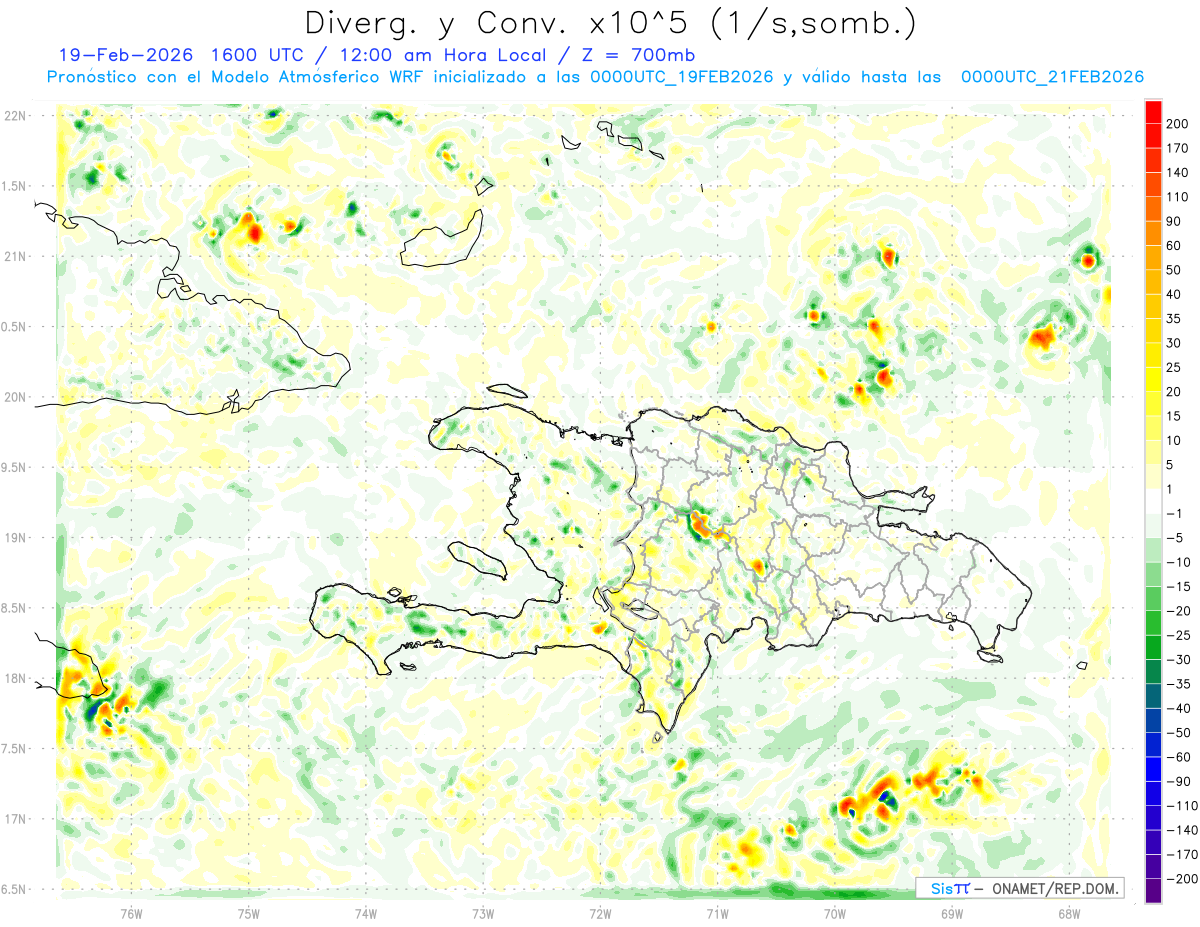Select the colorbar value -170

point(1184,854)
